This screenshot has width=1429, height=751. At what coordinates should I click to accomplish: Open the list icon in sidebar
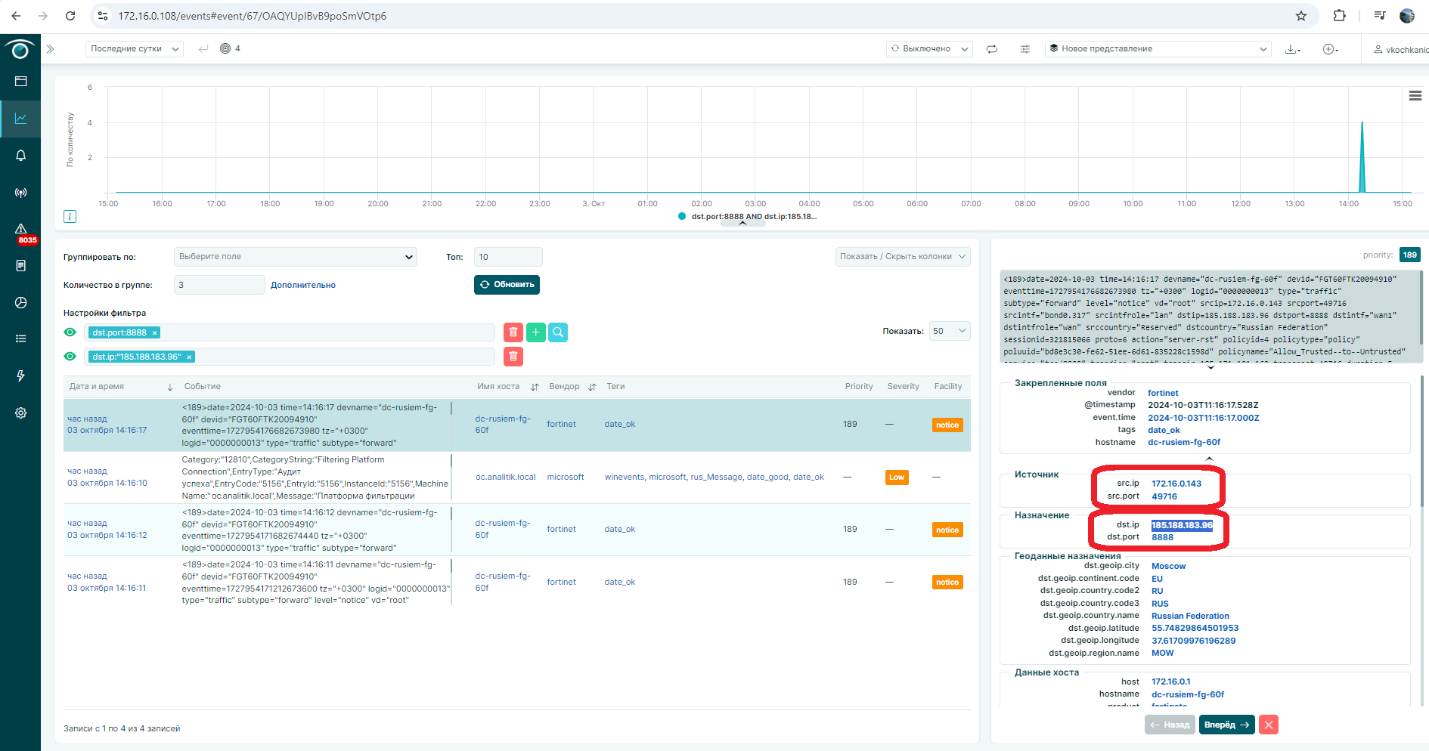pos(20,339)
